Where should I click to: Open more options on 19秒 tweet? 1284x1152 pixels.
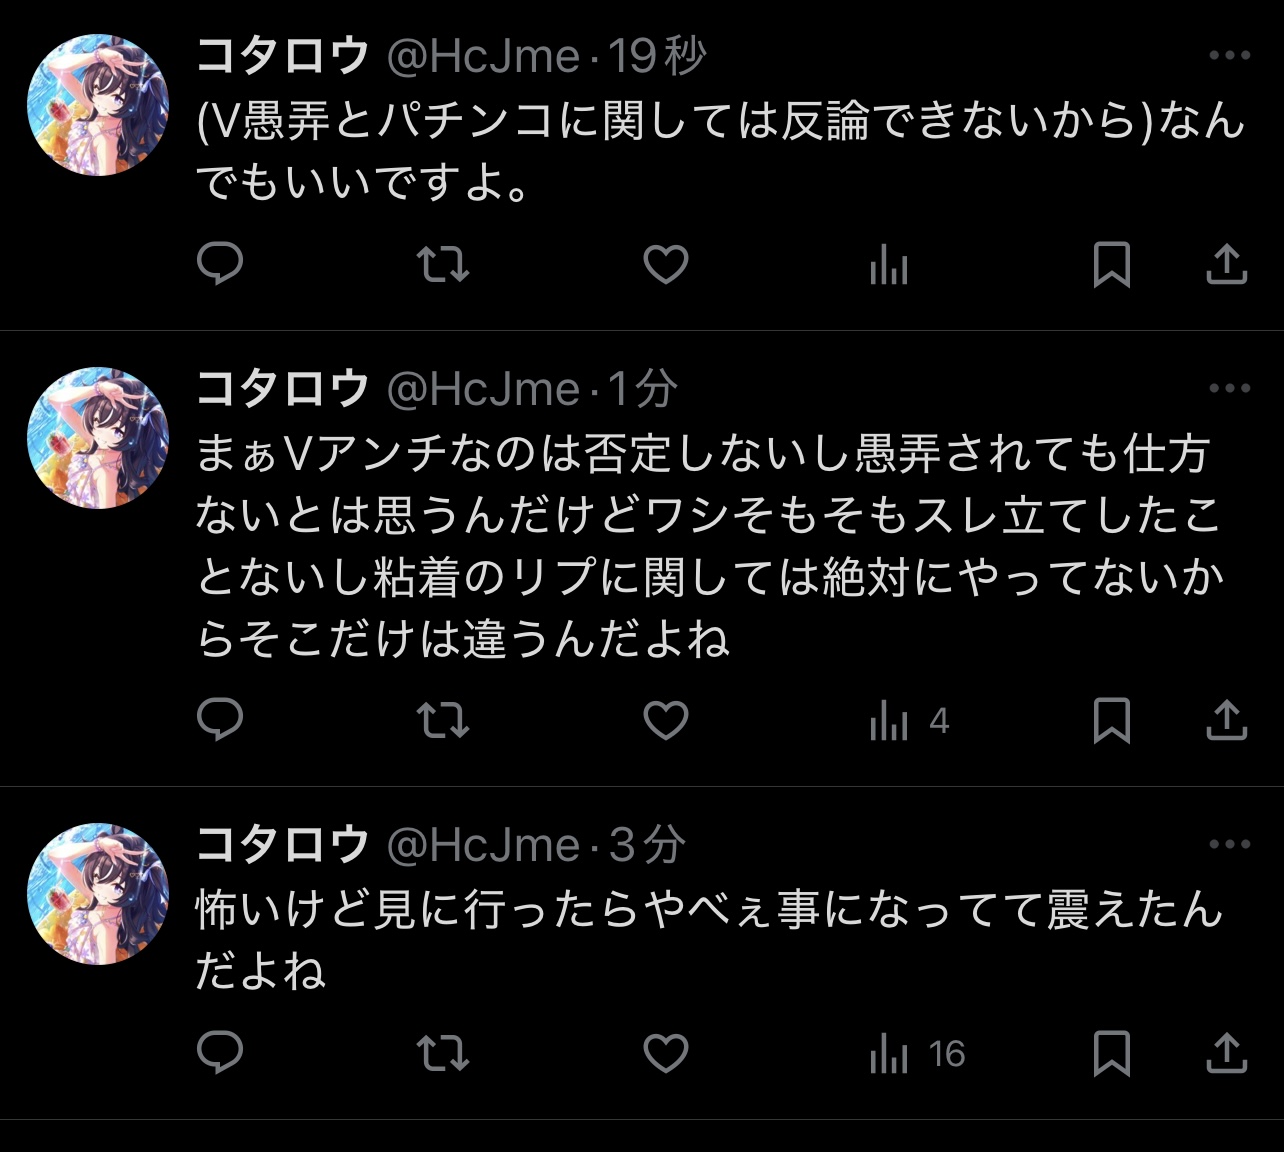coord(1229,56)
